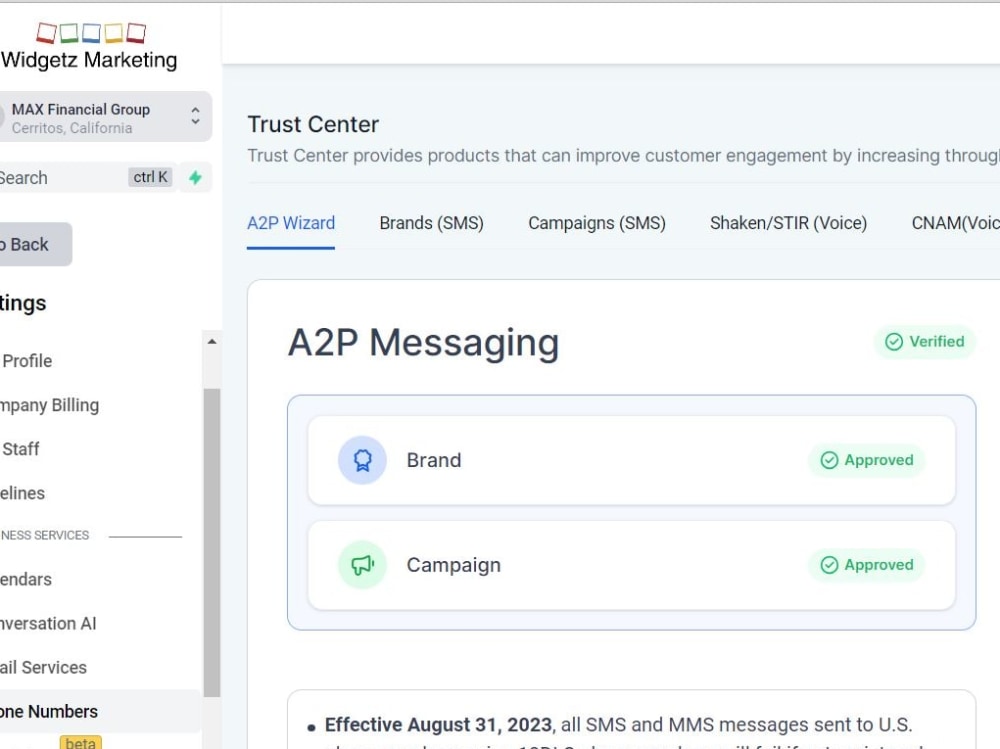This screenshot has height=749, width=1000.
Task: Click the Brand ribbon award icon
Action: coord(362,460)
